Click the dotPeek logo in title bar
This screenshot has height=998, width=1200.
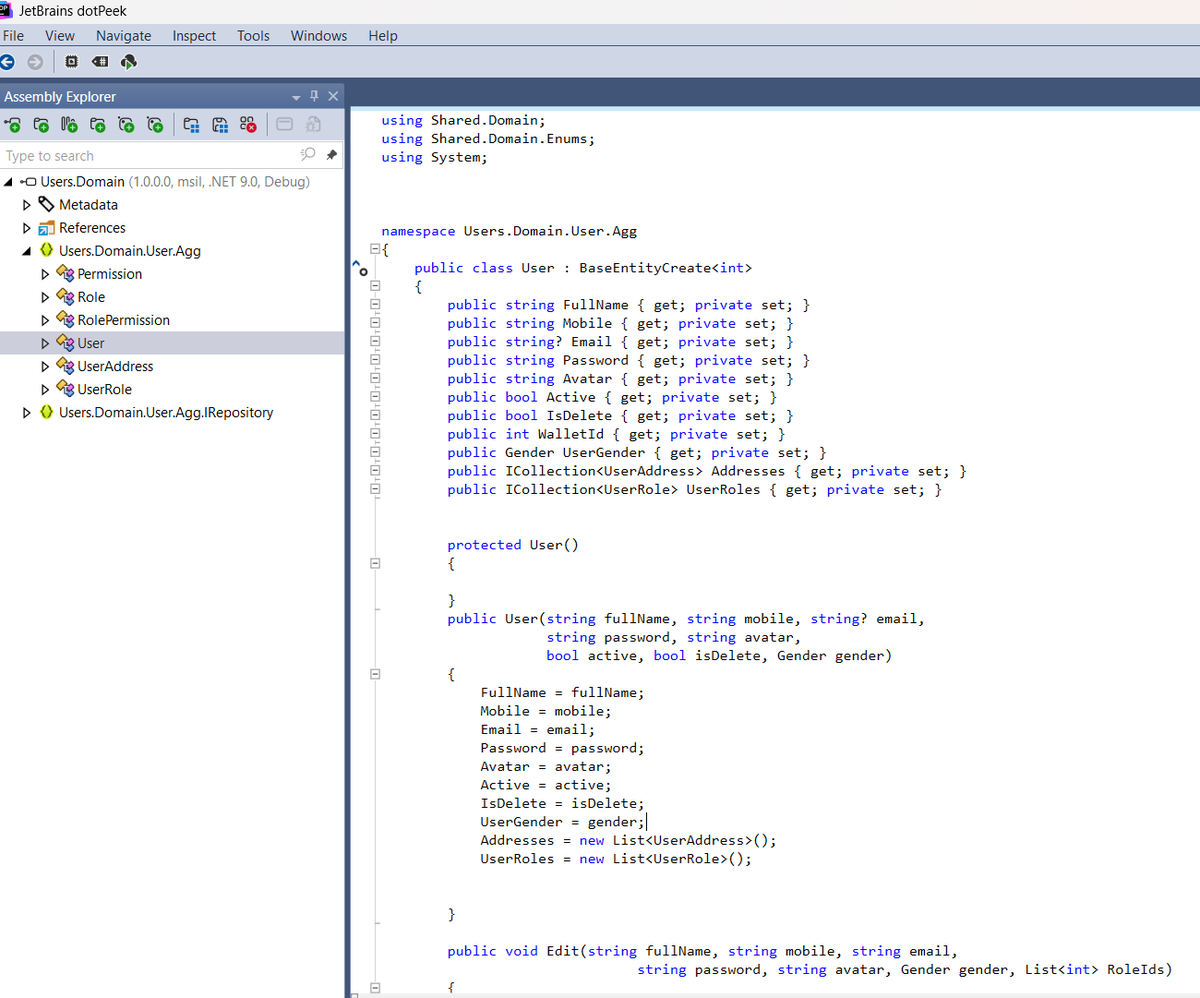8,9
